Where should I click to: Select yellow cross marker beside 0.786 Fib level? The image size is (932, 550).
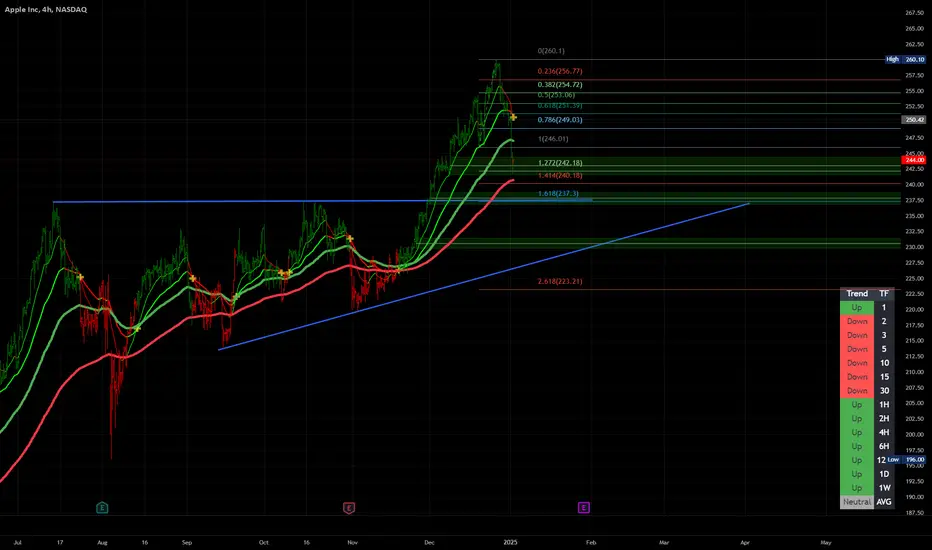(x=513, y=118)
